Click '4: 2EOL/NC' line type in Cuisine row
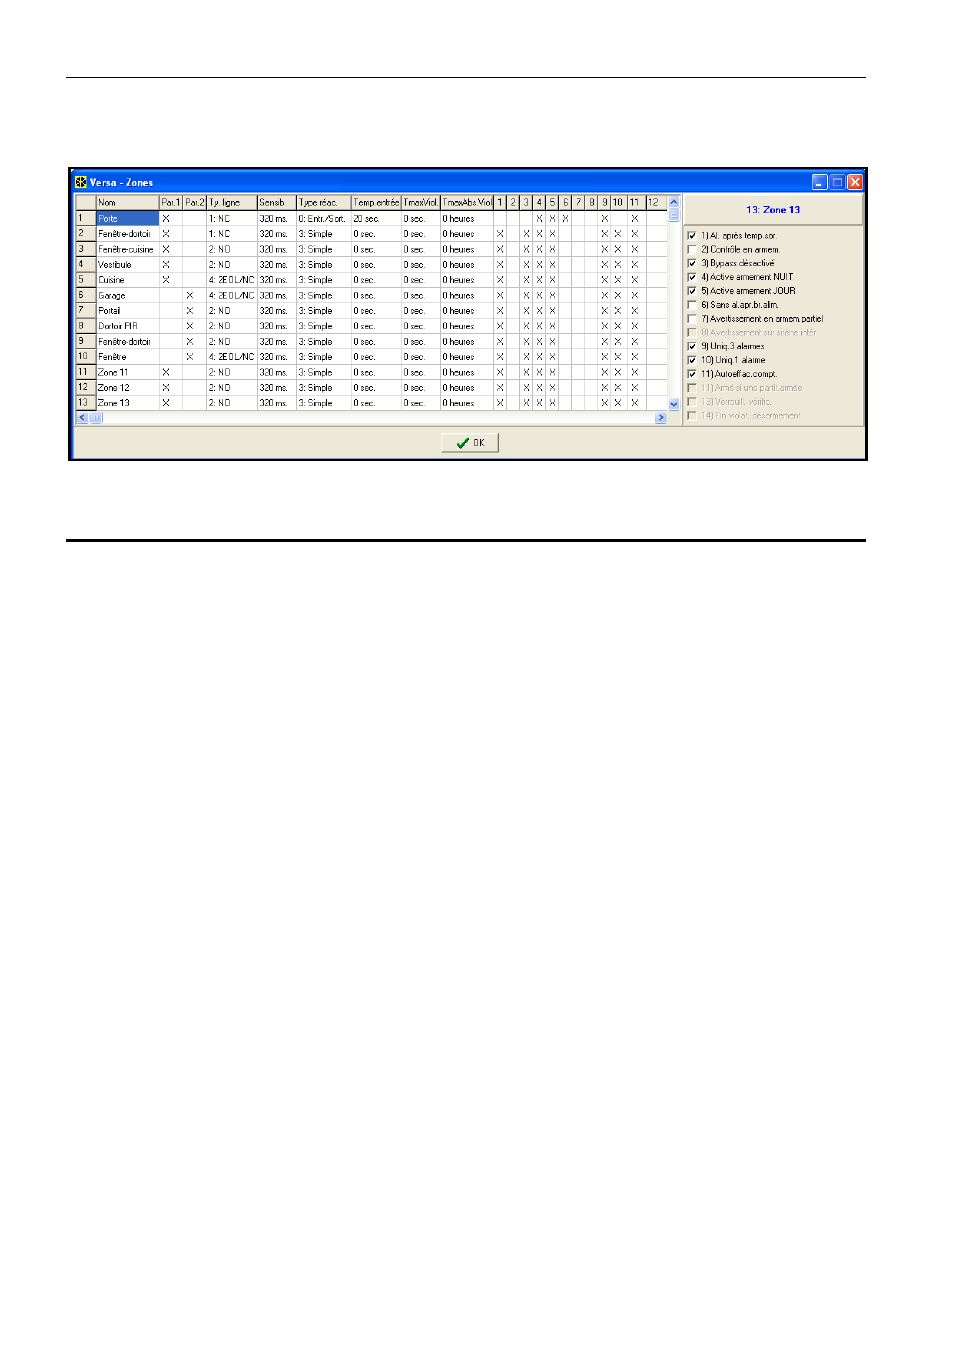The image size is (955, 1350). 232,280
